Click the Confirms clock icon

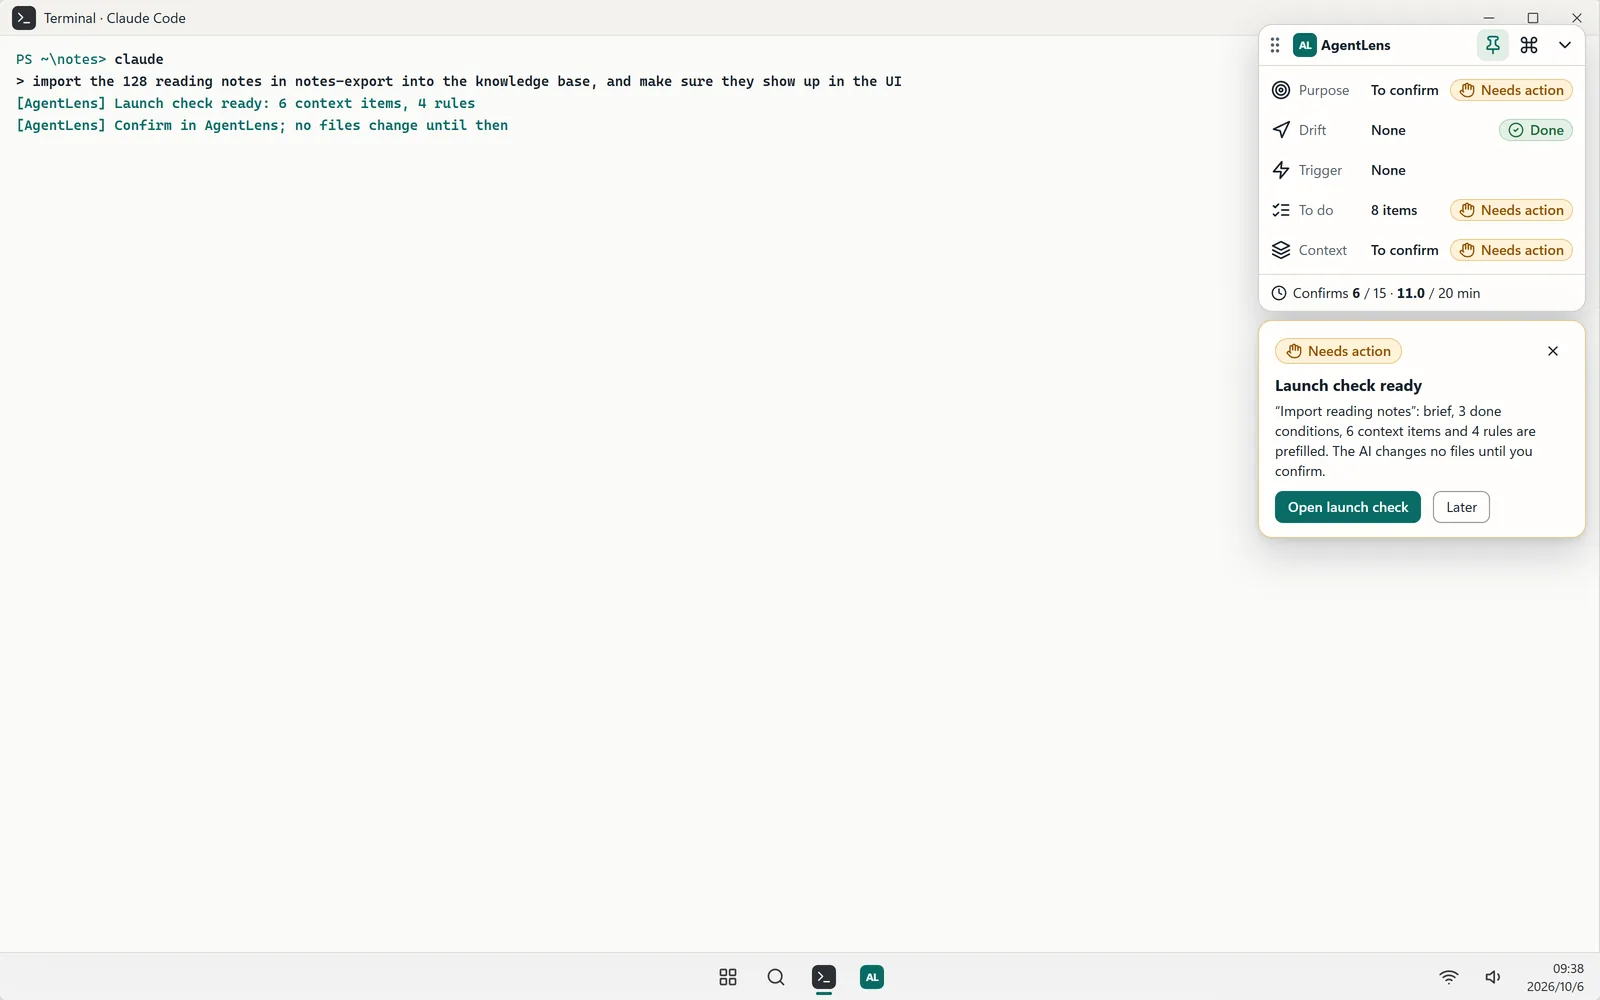pyautogui.click(x=1278, y=293)
